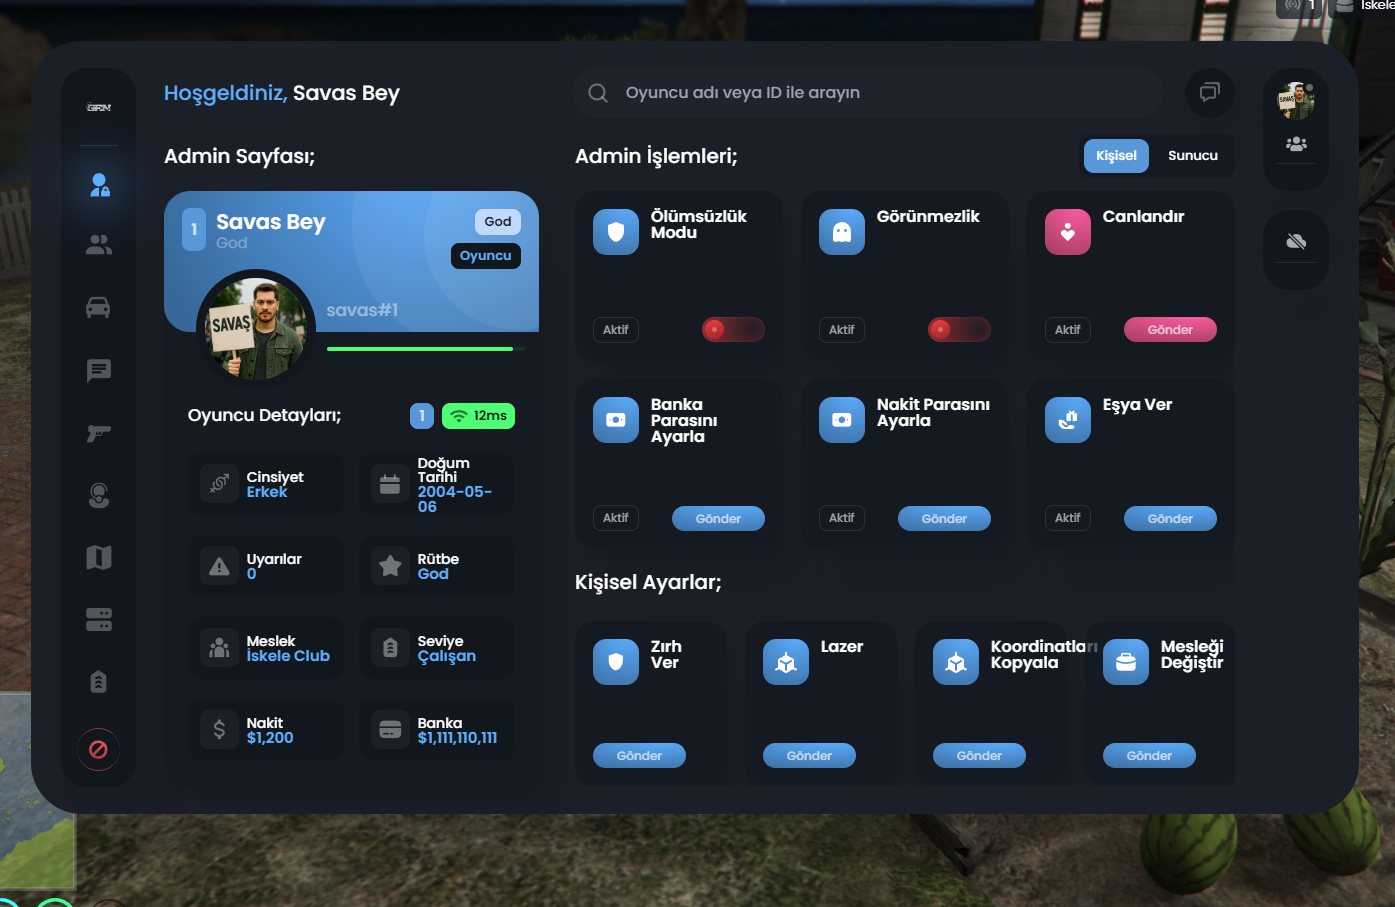Viewport: 1395px width, 907px height.
Task: Open the clipboard badge sidebar icon
Action: (98, 682)
